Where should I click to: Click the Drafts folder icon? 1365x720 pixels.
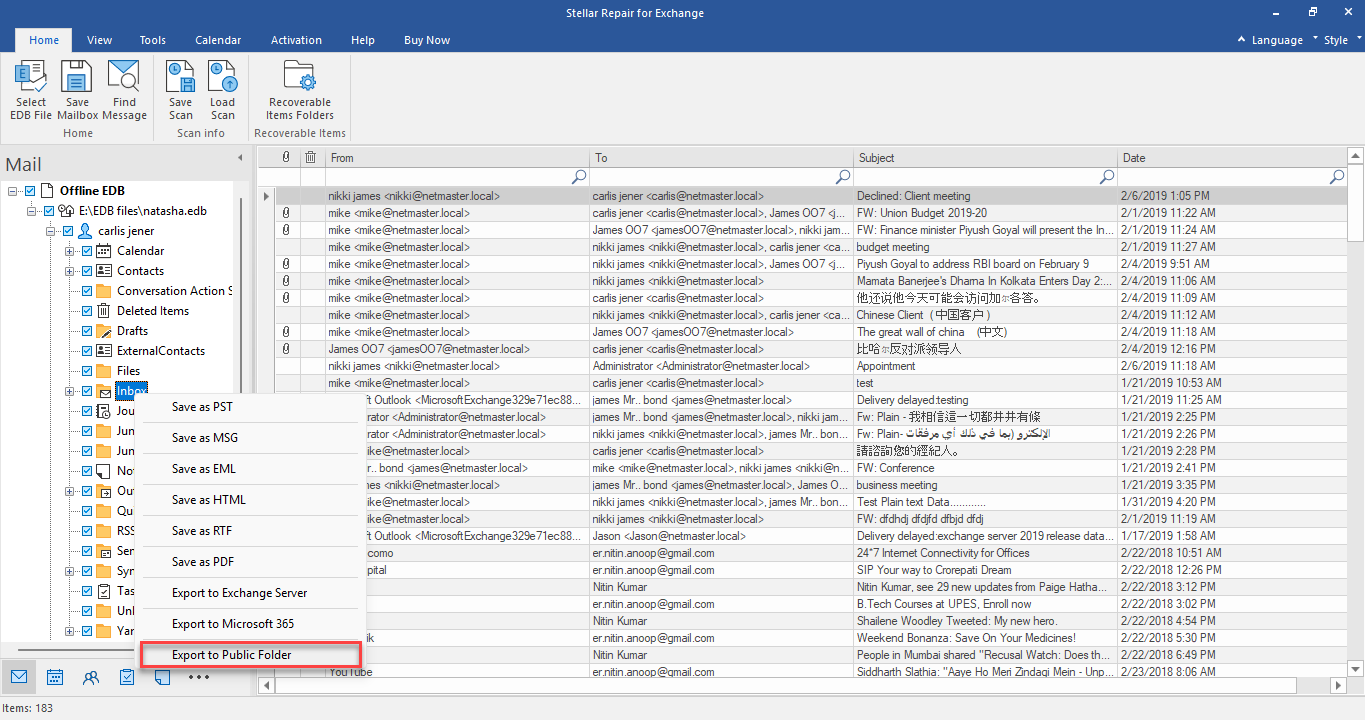(x=103, y=331)
